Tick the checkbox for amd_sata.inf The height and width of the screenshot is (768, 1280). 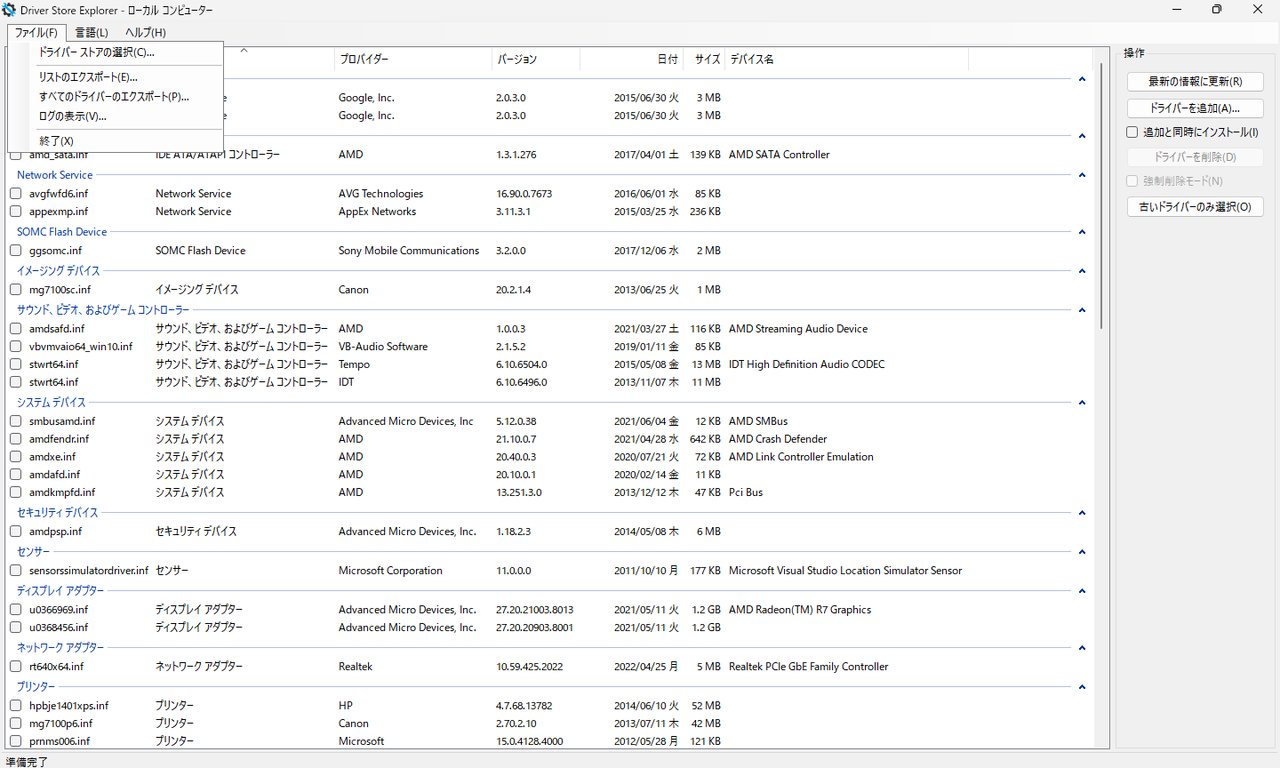point(16,155)
